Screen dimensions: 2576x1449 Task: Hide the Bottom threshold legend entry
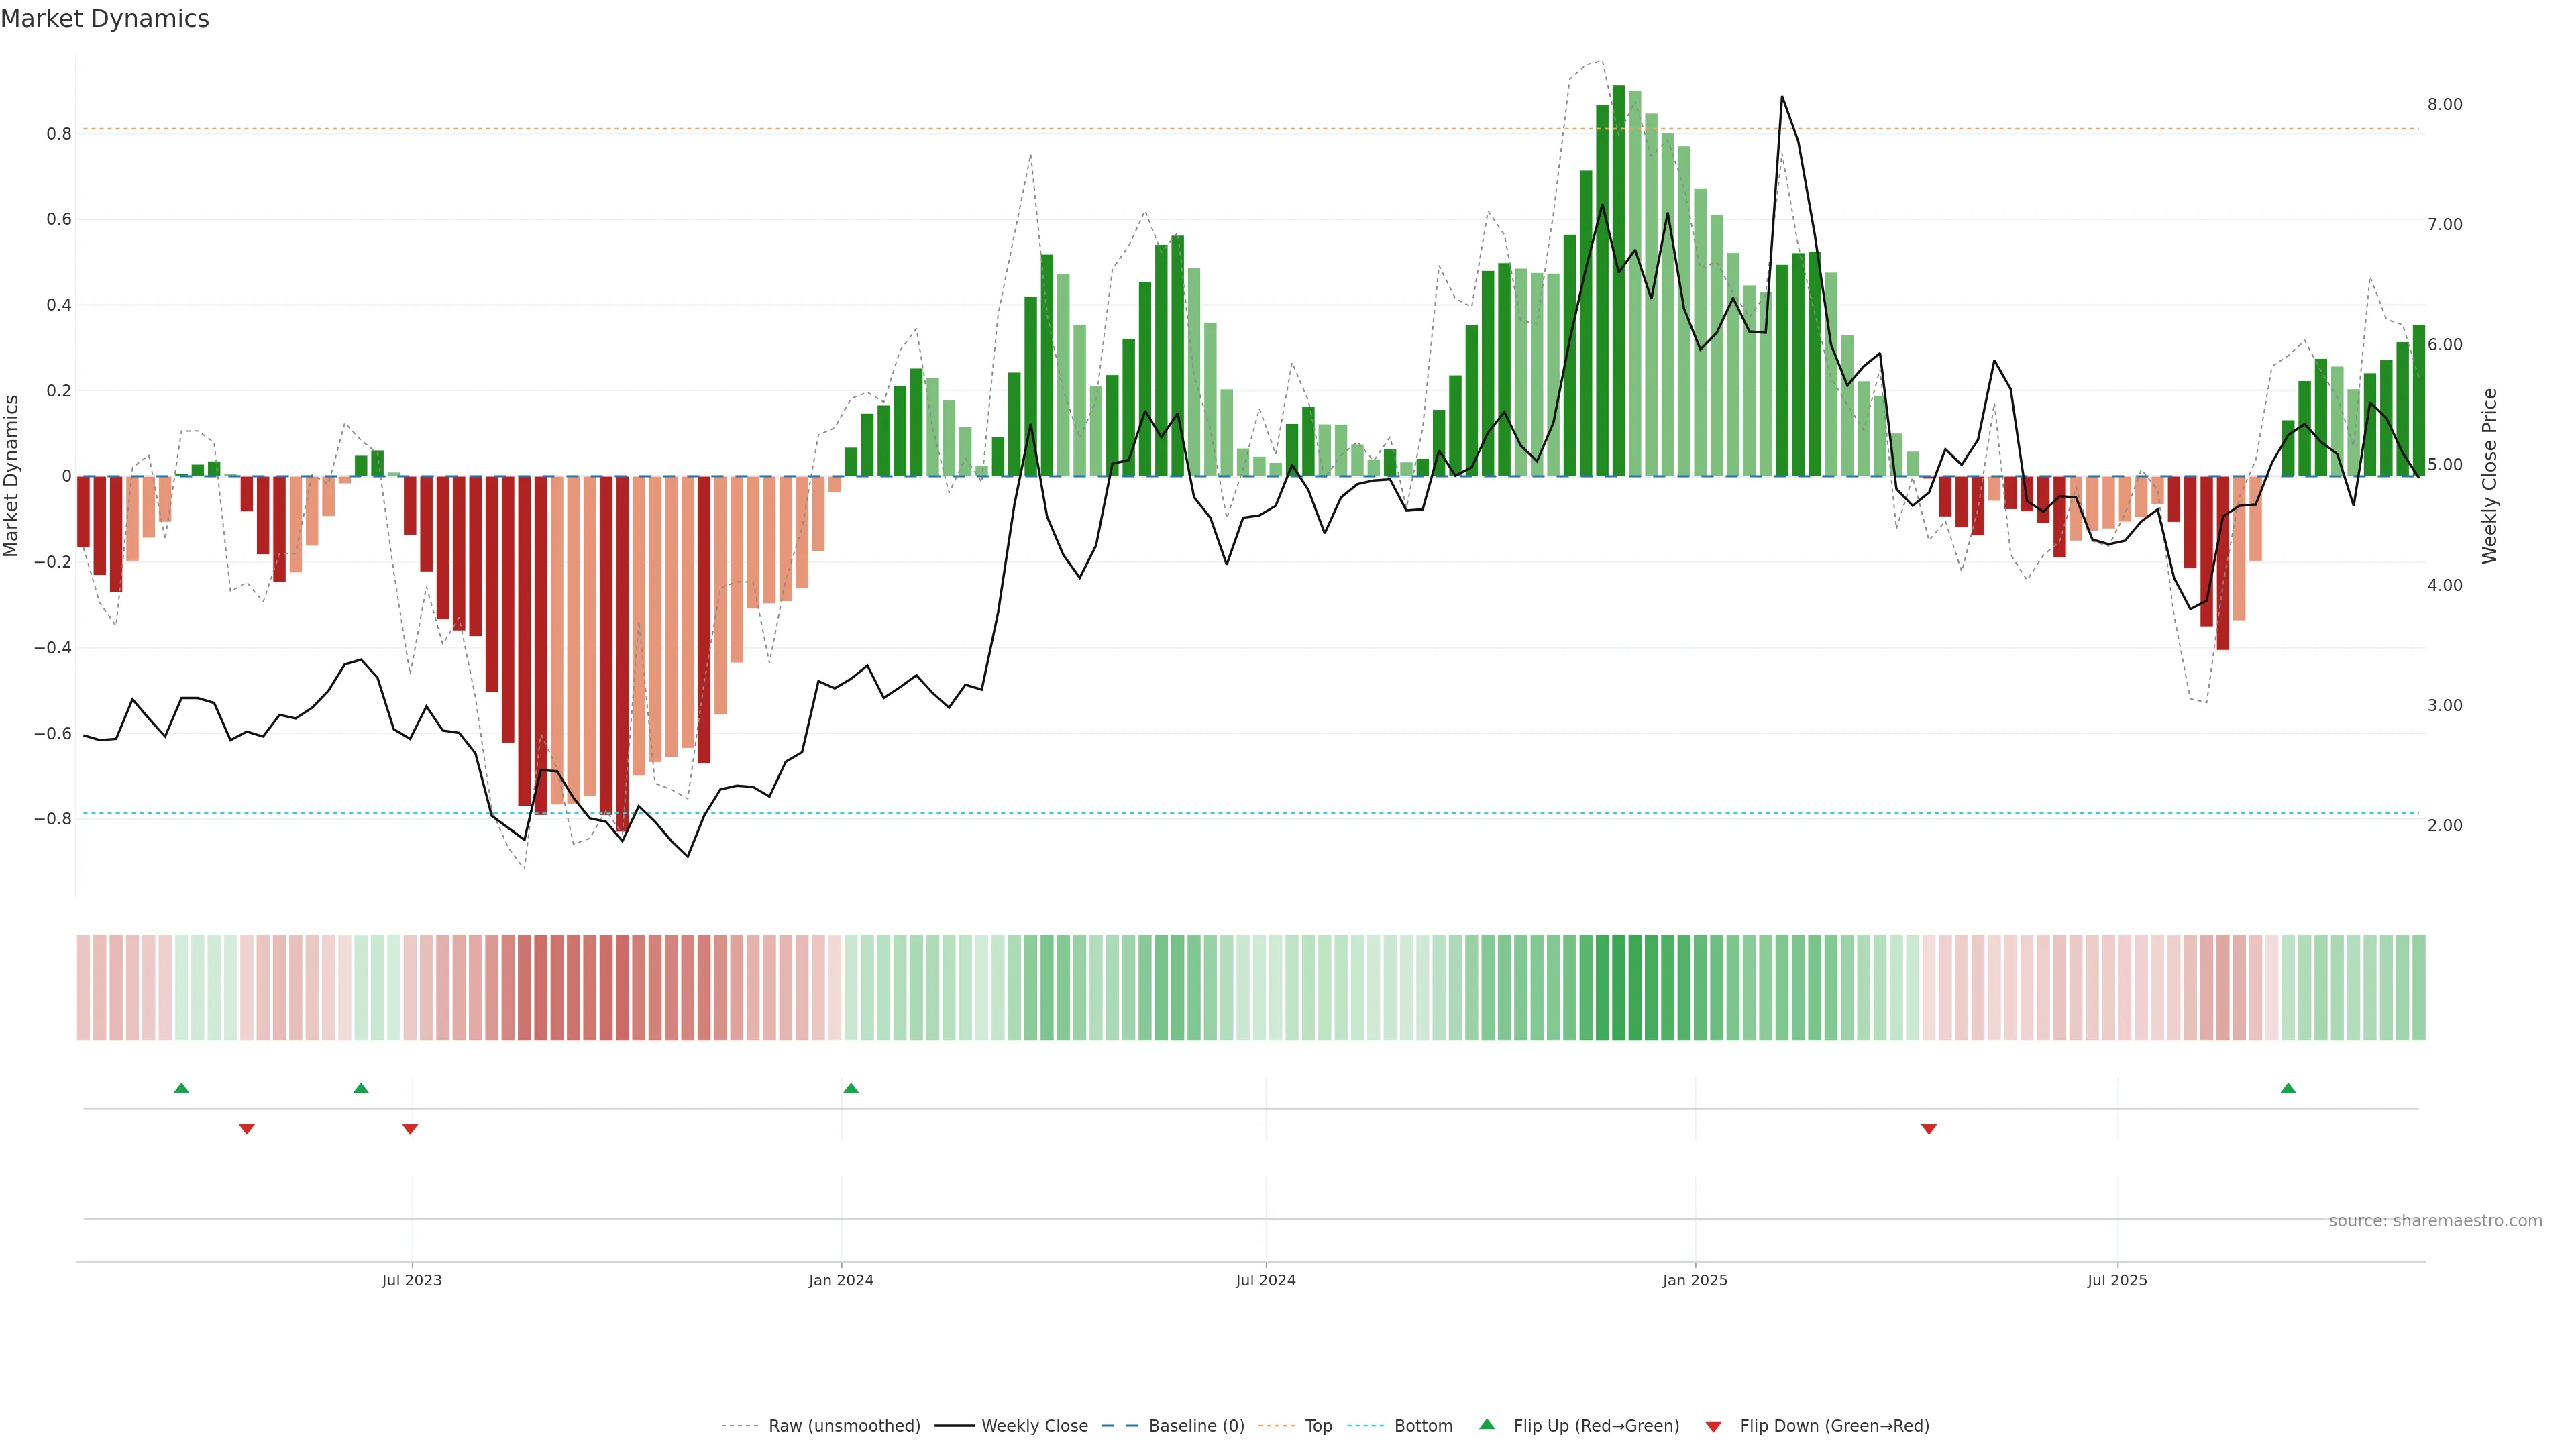(x=1423, y=1426)
